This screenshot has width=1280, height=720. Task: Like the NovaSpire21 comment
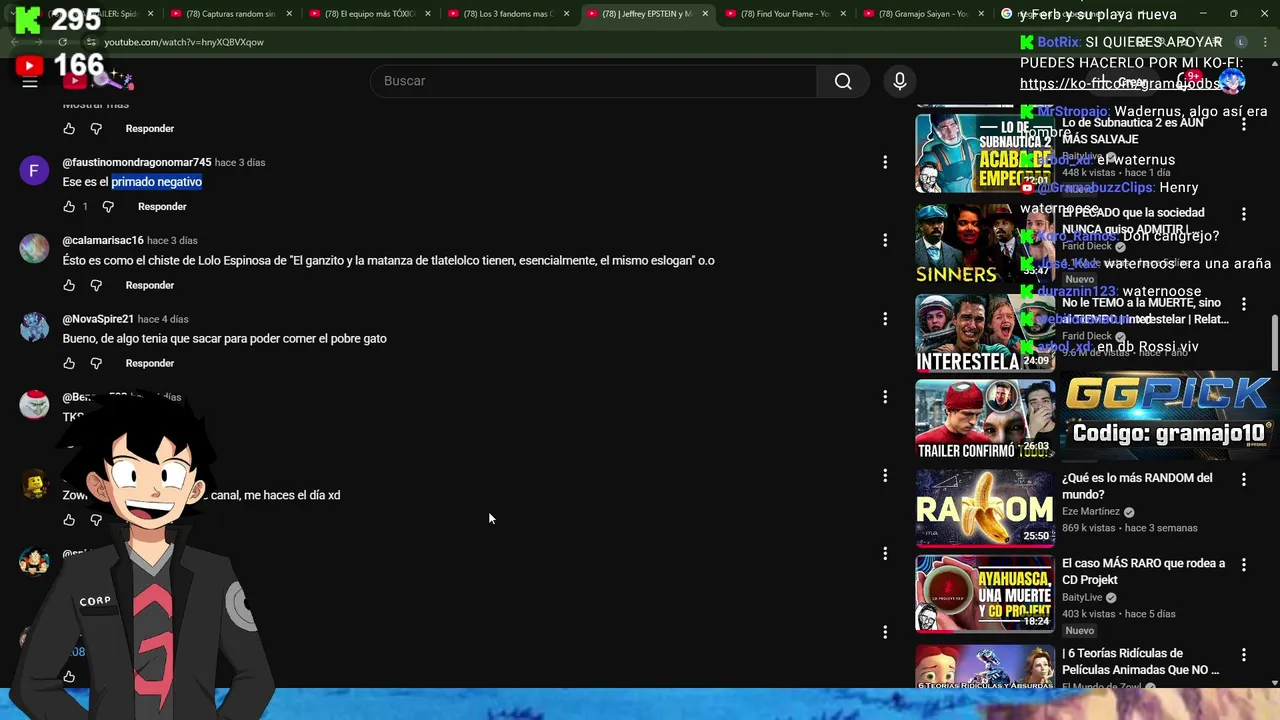(69, 364)
